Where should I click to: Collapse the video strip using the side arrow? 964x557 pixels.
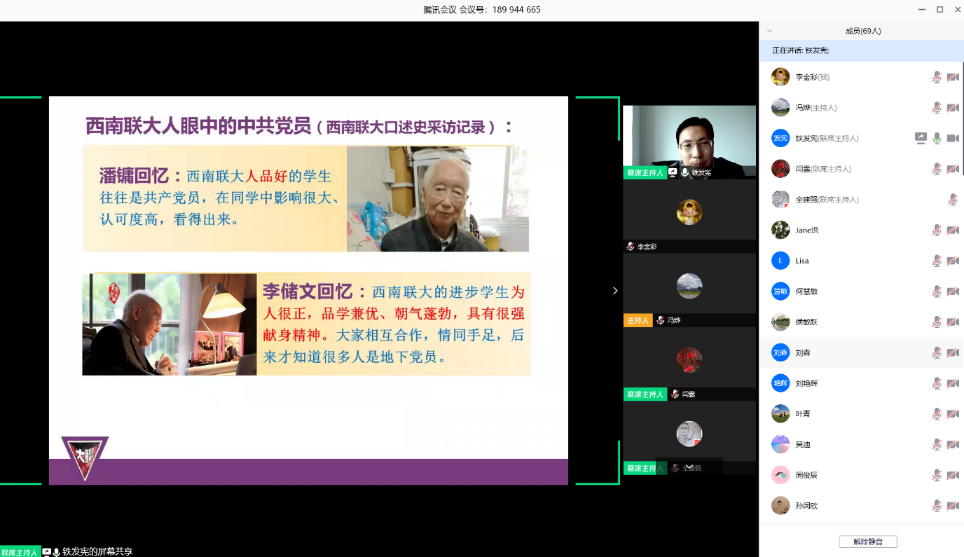click(615, 291)
